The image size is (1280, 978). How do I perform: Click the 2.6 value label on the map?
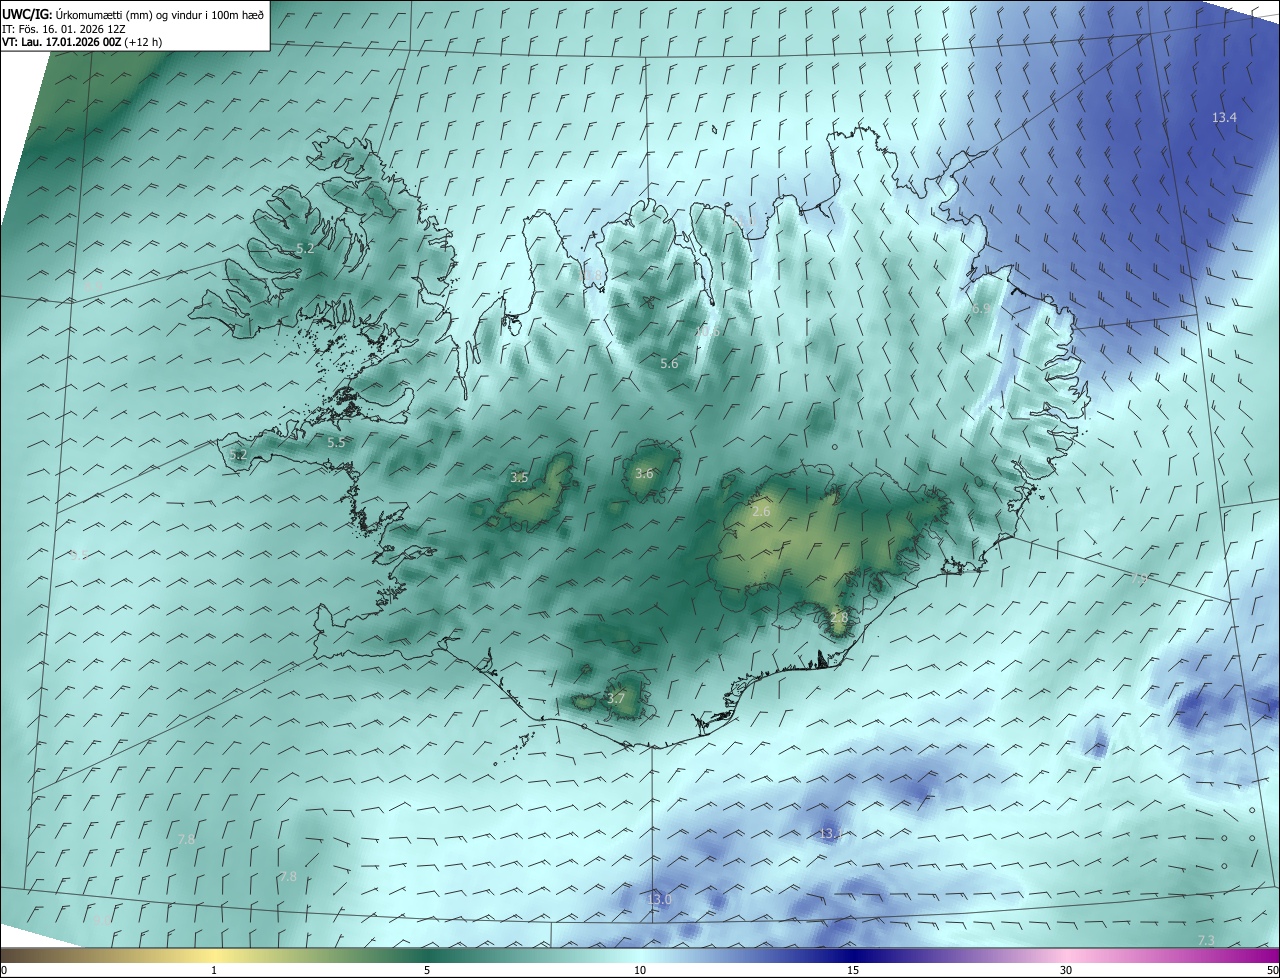coord(761,512)
